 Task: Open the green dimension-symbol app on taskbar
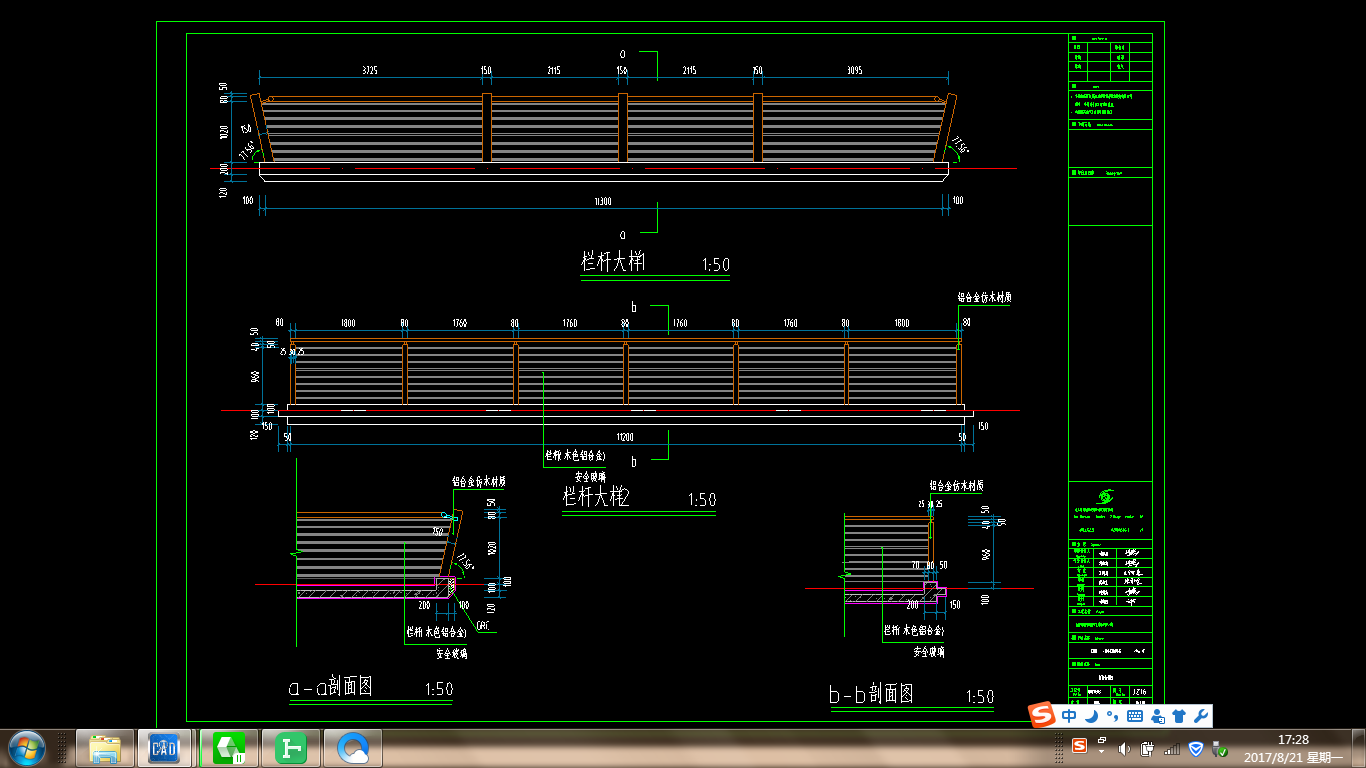291,748
